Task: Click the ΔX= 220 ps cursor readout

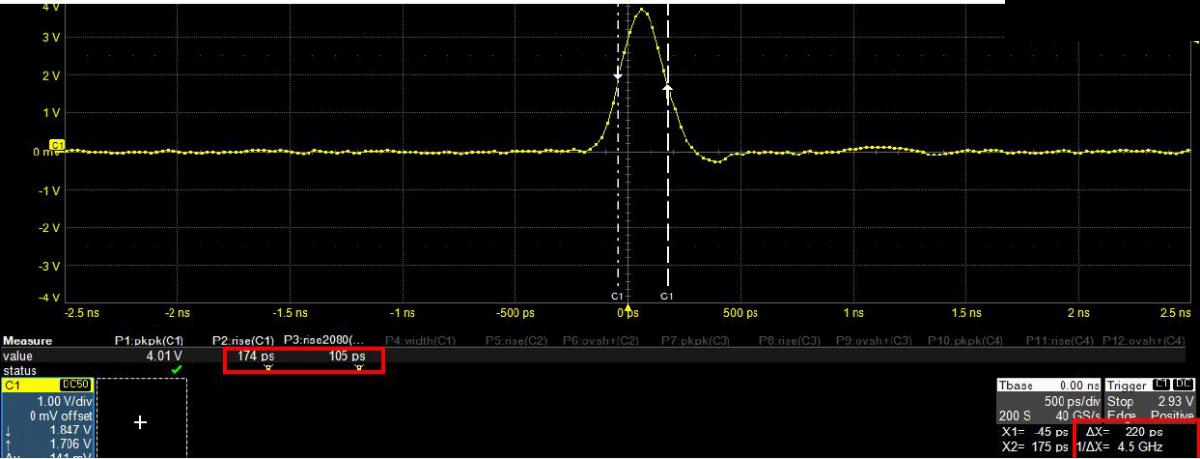Action: (1123, 432)
